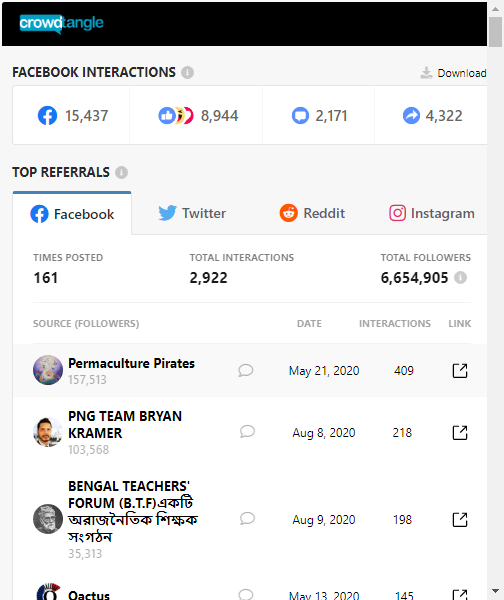Show post message bubble for Bengal Teachers' Forum

point(247,519)
